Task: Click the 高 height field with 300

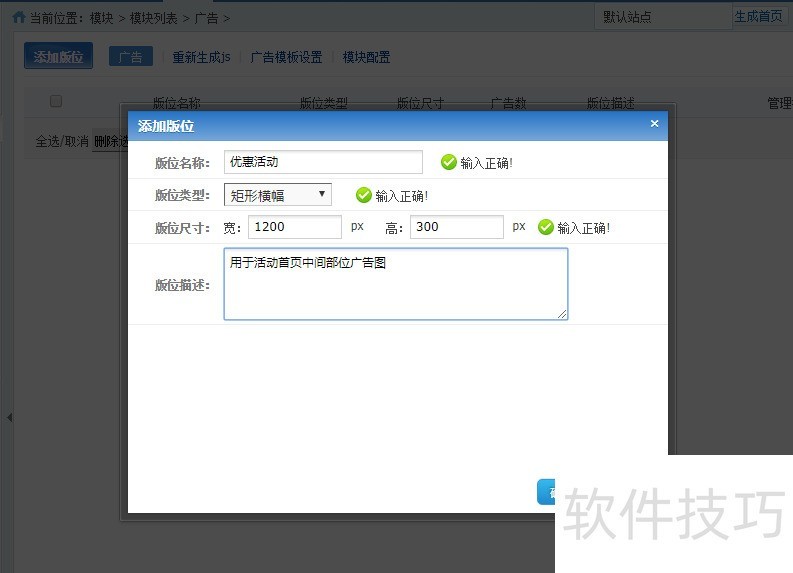Action: point(457,227)
